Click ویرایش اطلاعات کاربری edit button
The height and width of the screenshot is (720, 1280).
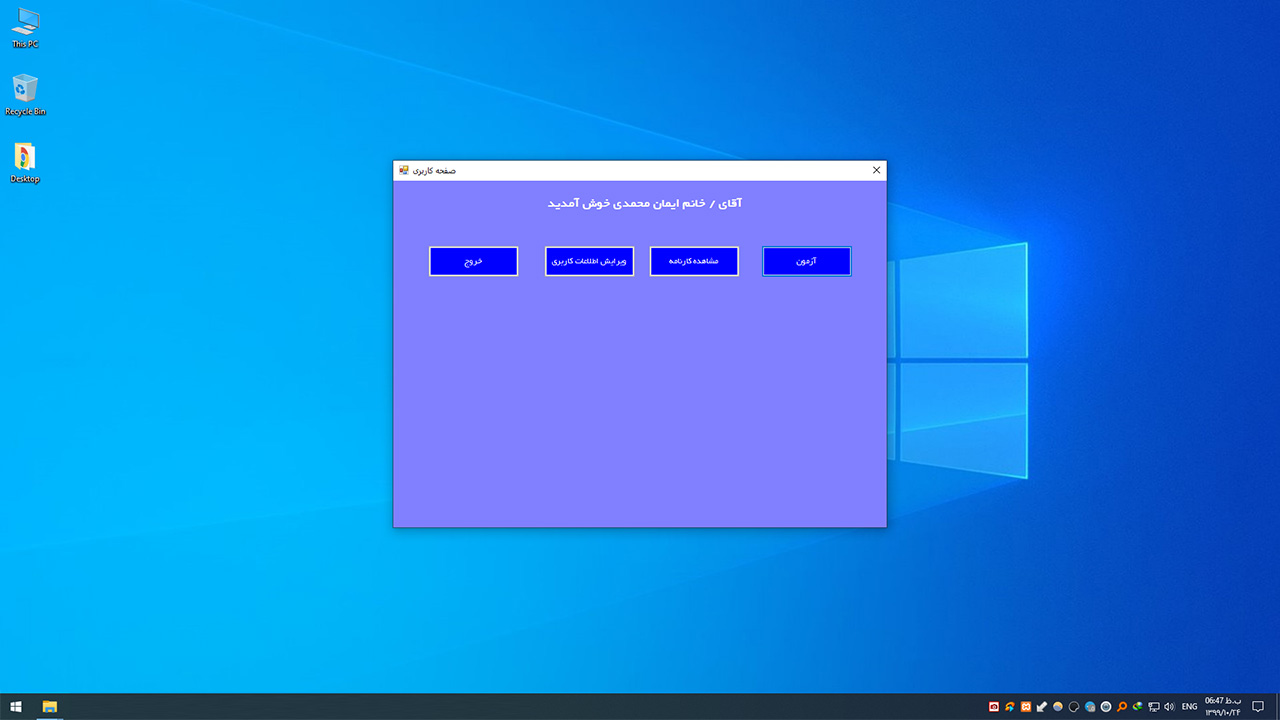point(589,261)
